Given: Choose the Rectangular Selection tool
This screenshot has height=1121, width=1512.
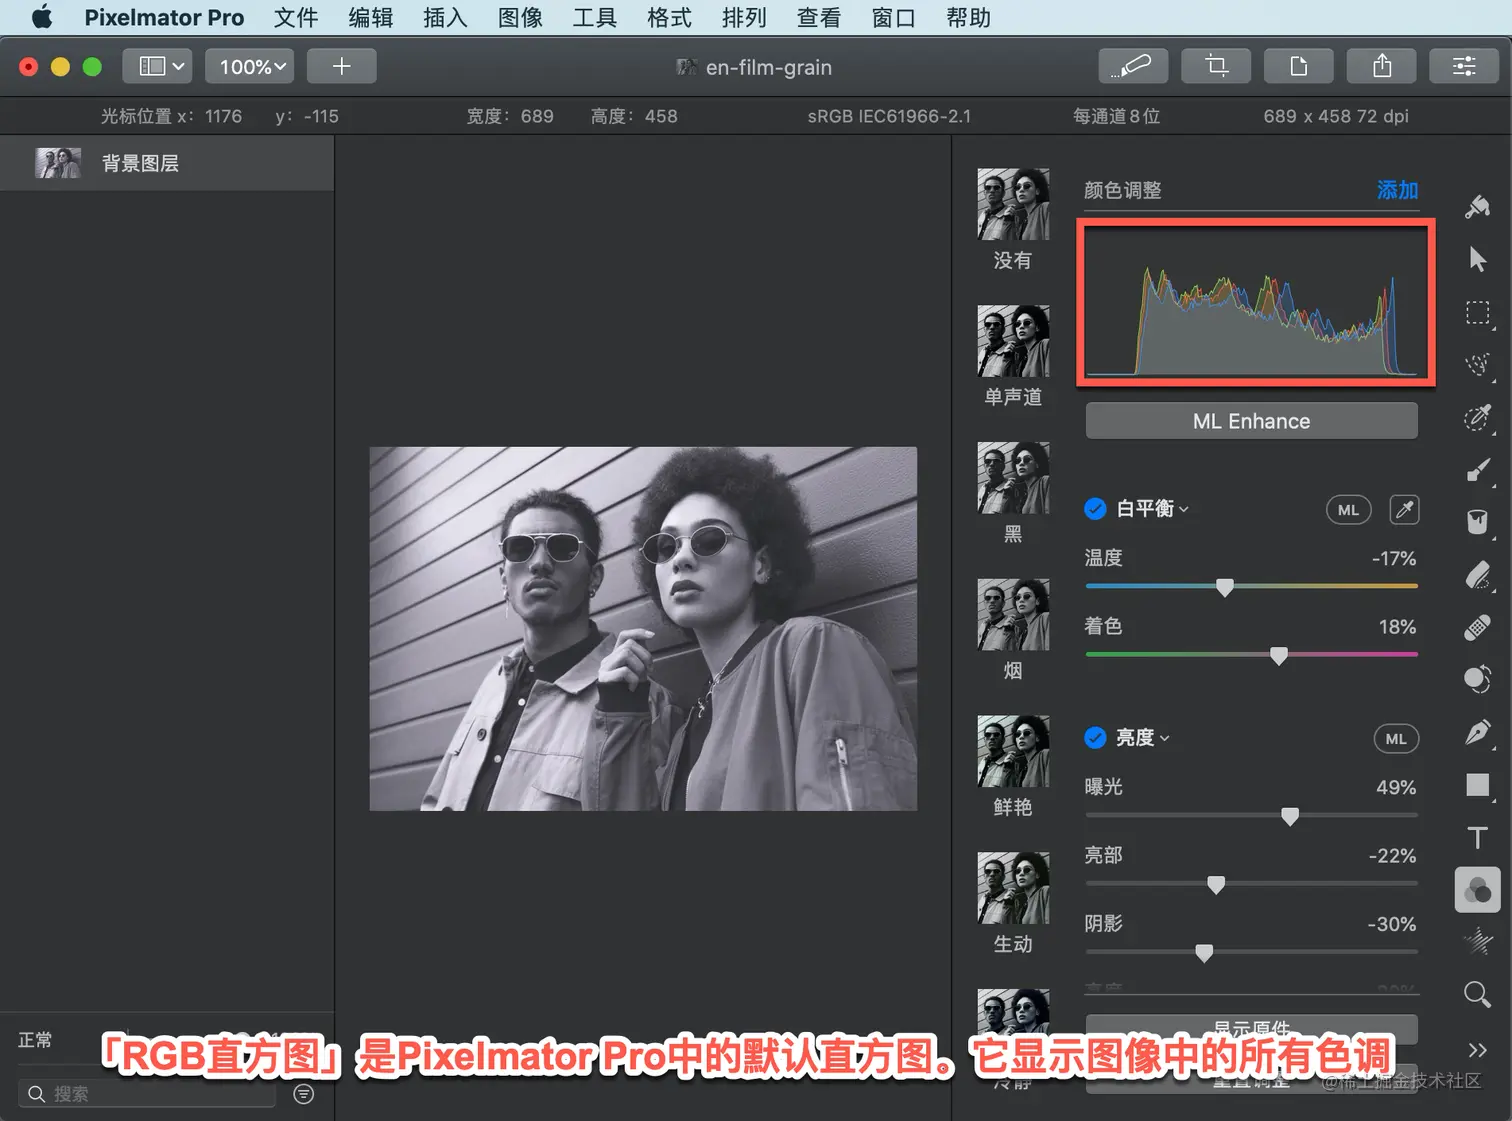Looking at the screenshot, I should click(1477, 312).
